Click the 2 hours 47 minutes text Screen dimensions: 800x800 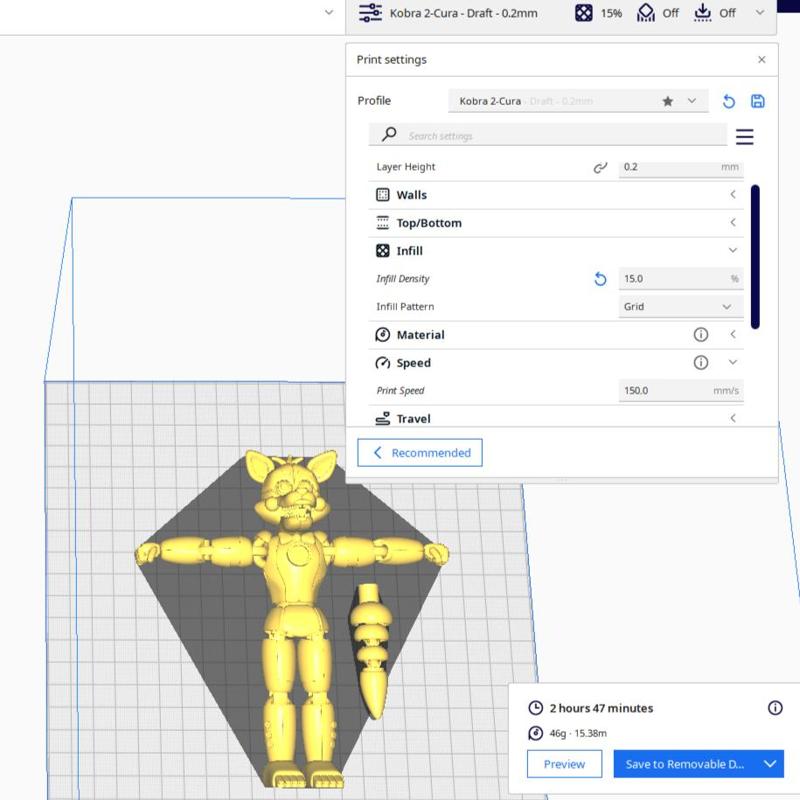601,708
